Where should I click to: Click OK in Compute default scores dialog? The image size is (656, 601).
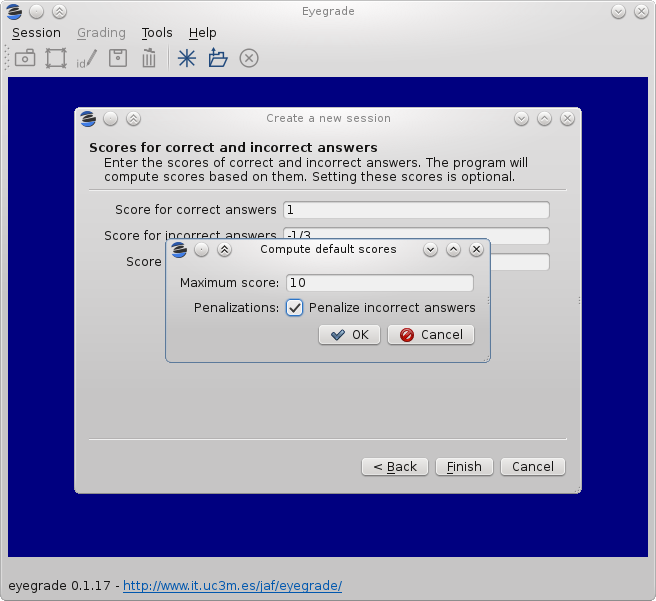(x=349, y=335)
